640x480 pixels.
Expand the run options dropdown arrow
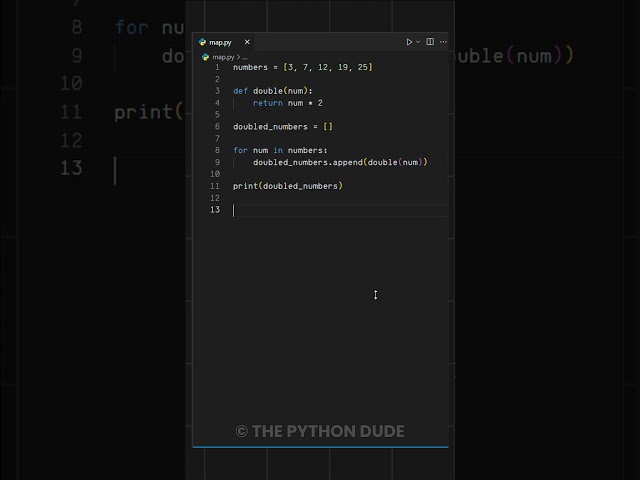coord(418,42)
